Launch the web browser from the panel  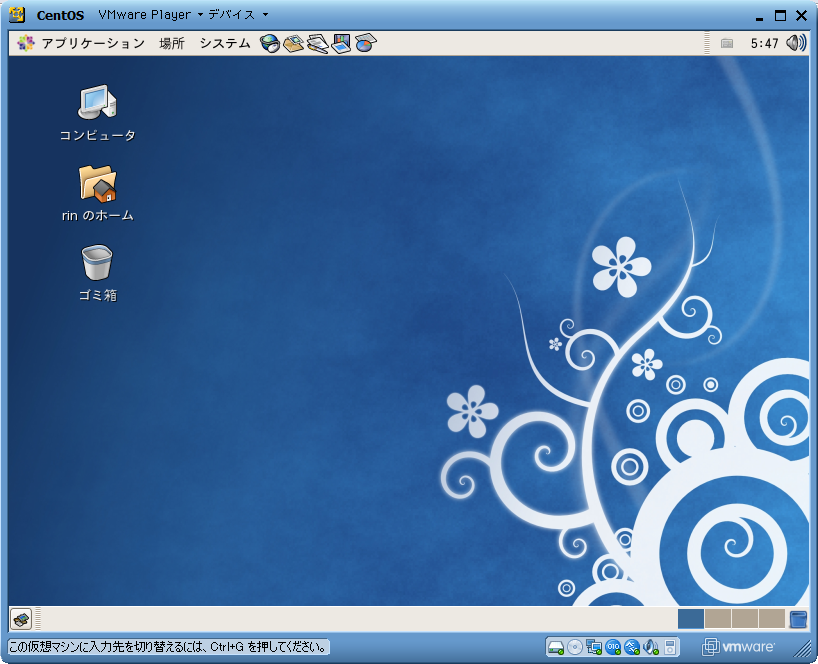click(270, 43)
